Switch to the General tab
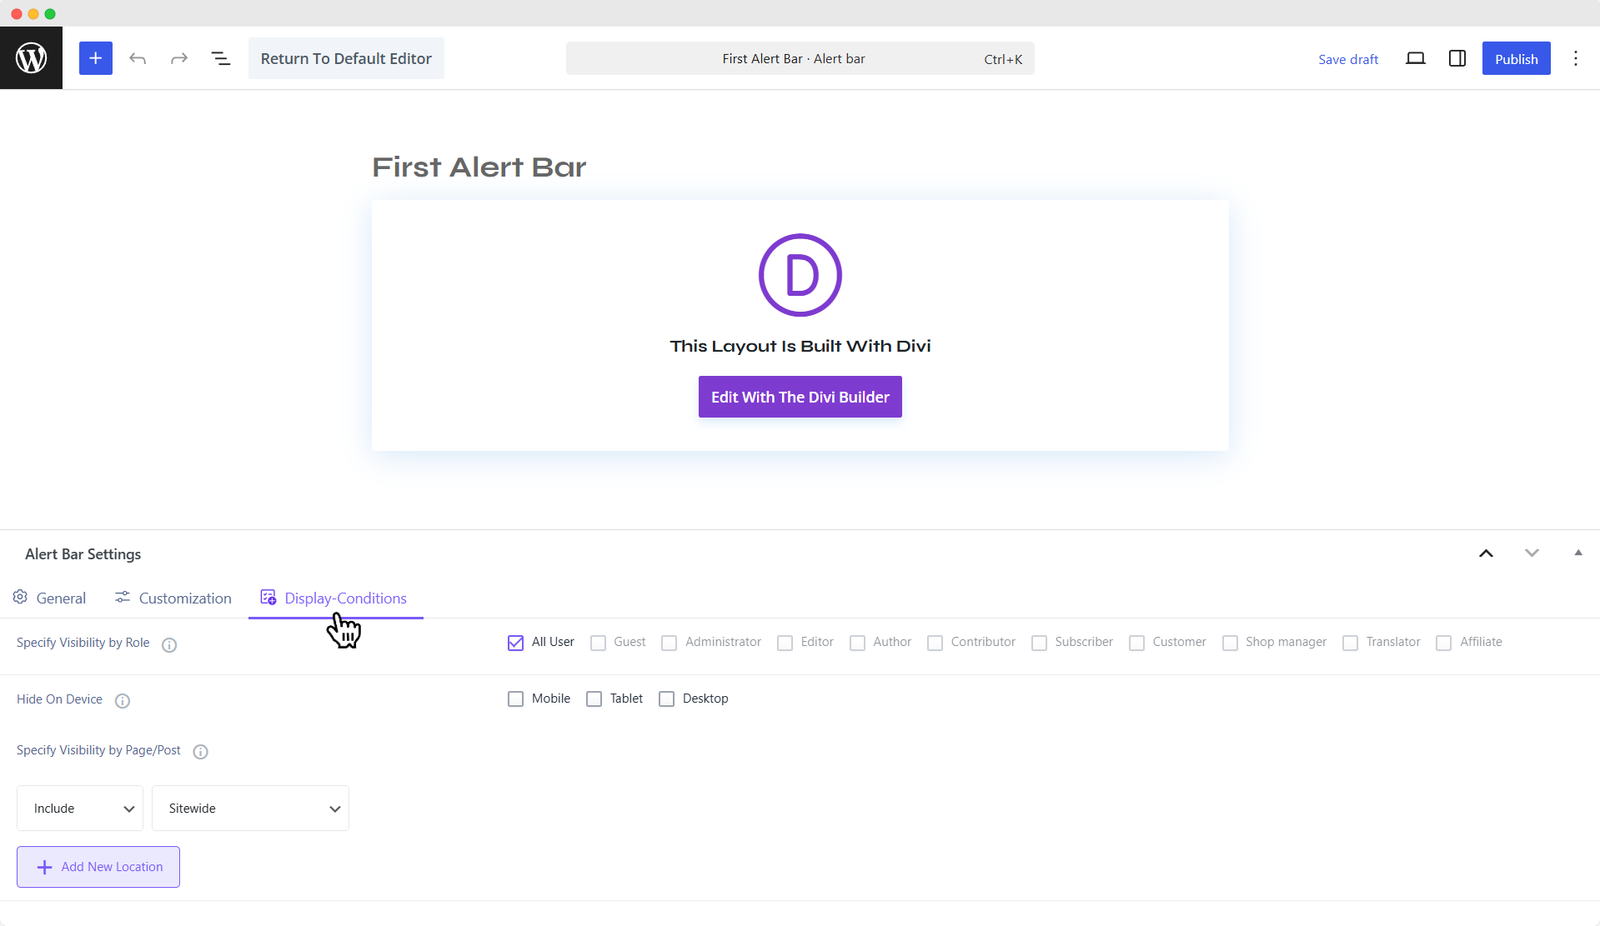Screen dimensions: 1600x926 (49, 598)
